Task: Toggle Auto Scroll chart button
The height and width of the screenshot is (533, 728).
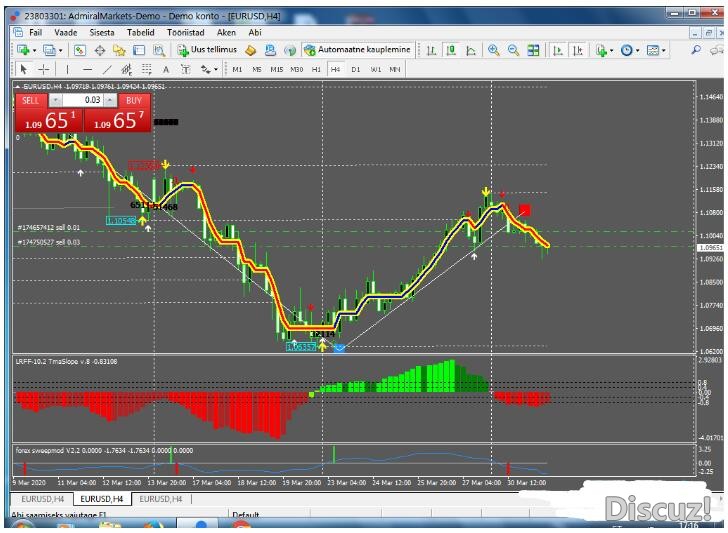Action: coord(558,50)
